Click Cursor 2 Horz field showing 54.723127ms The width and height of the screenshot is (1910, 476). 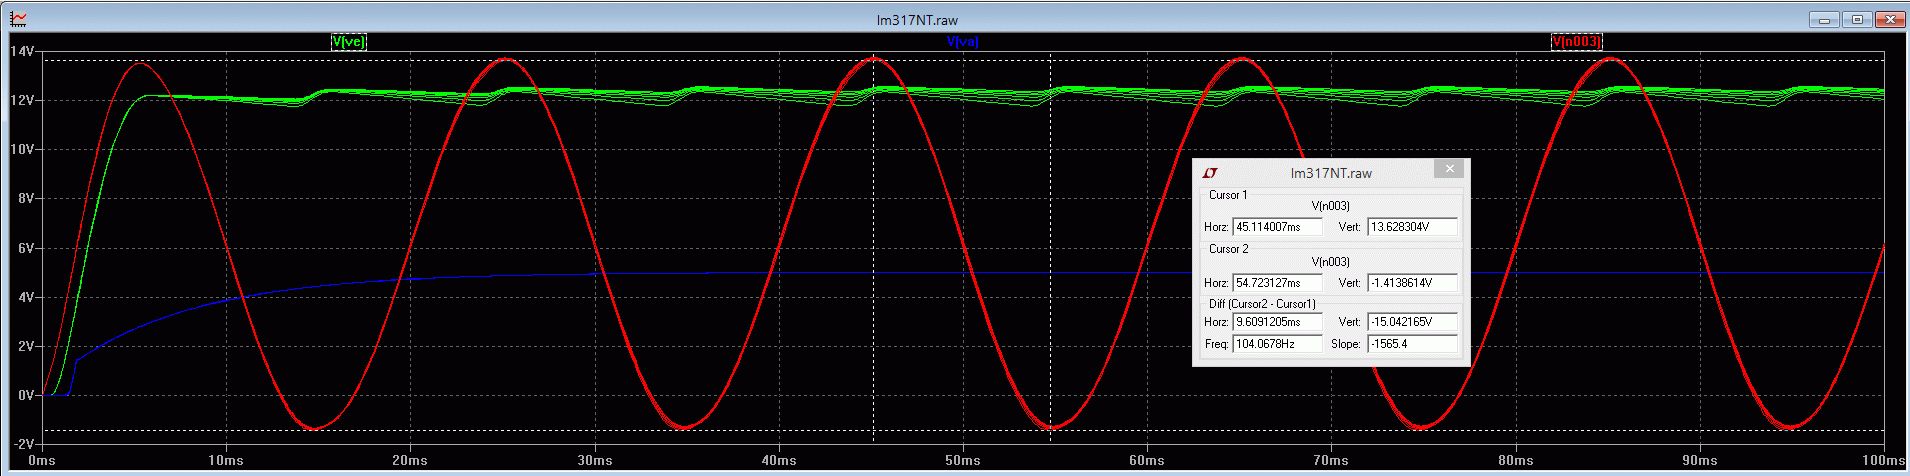tap(1277, 283)
